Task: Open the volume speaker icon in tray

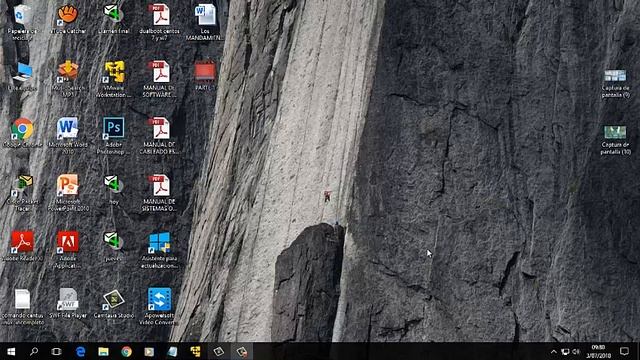Action: (x=576, y=351)
